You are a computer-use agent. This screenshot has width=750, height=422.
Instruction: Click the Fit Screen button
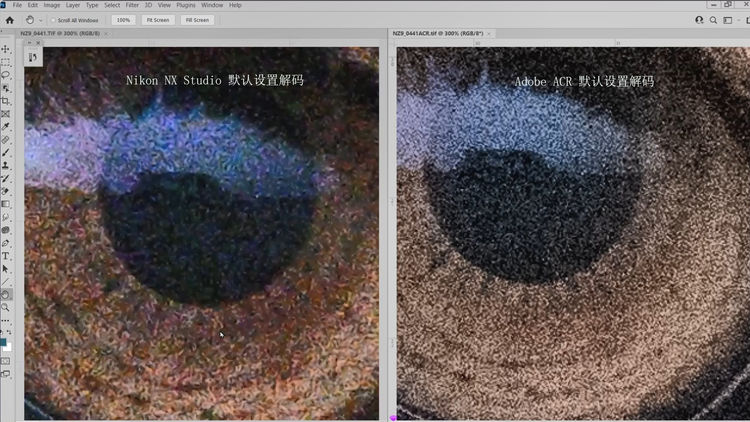click(x=157, y=20)
